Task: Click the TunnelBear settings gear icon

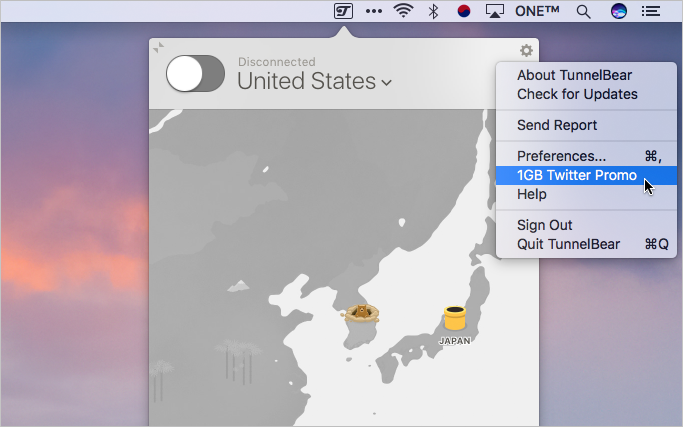Action: coord(526,51)
